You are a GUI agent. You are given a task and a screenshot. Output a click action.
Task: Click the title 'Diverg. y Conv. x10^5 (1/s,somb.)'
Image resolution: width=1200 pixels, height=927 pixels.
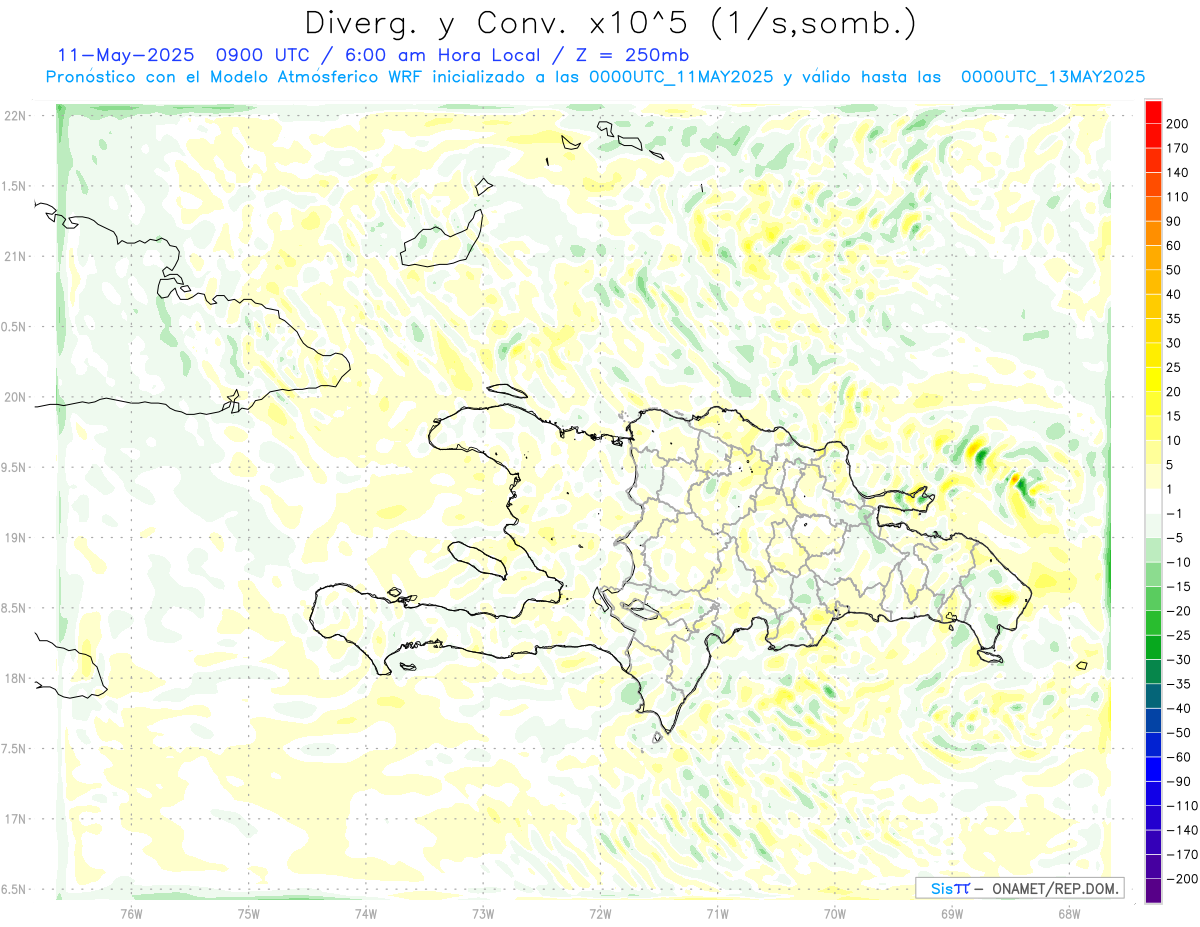[610, 23]
